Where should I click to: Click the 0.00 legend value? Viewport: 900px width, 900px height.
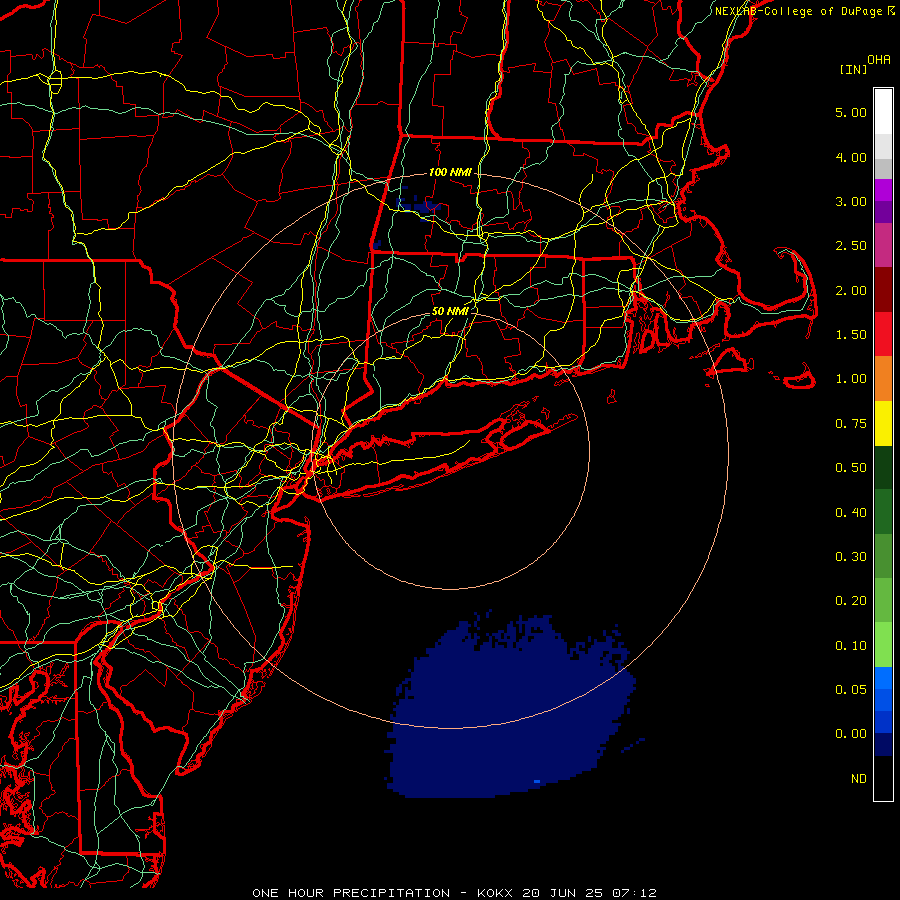pos(851,734)
